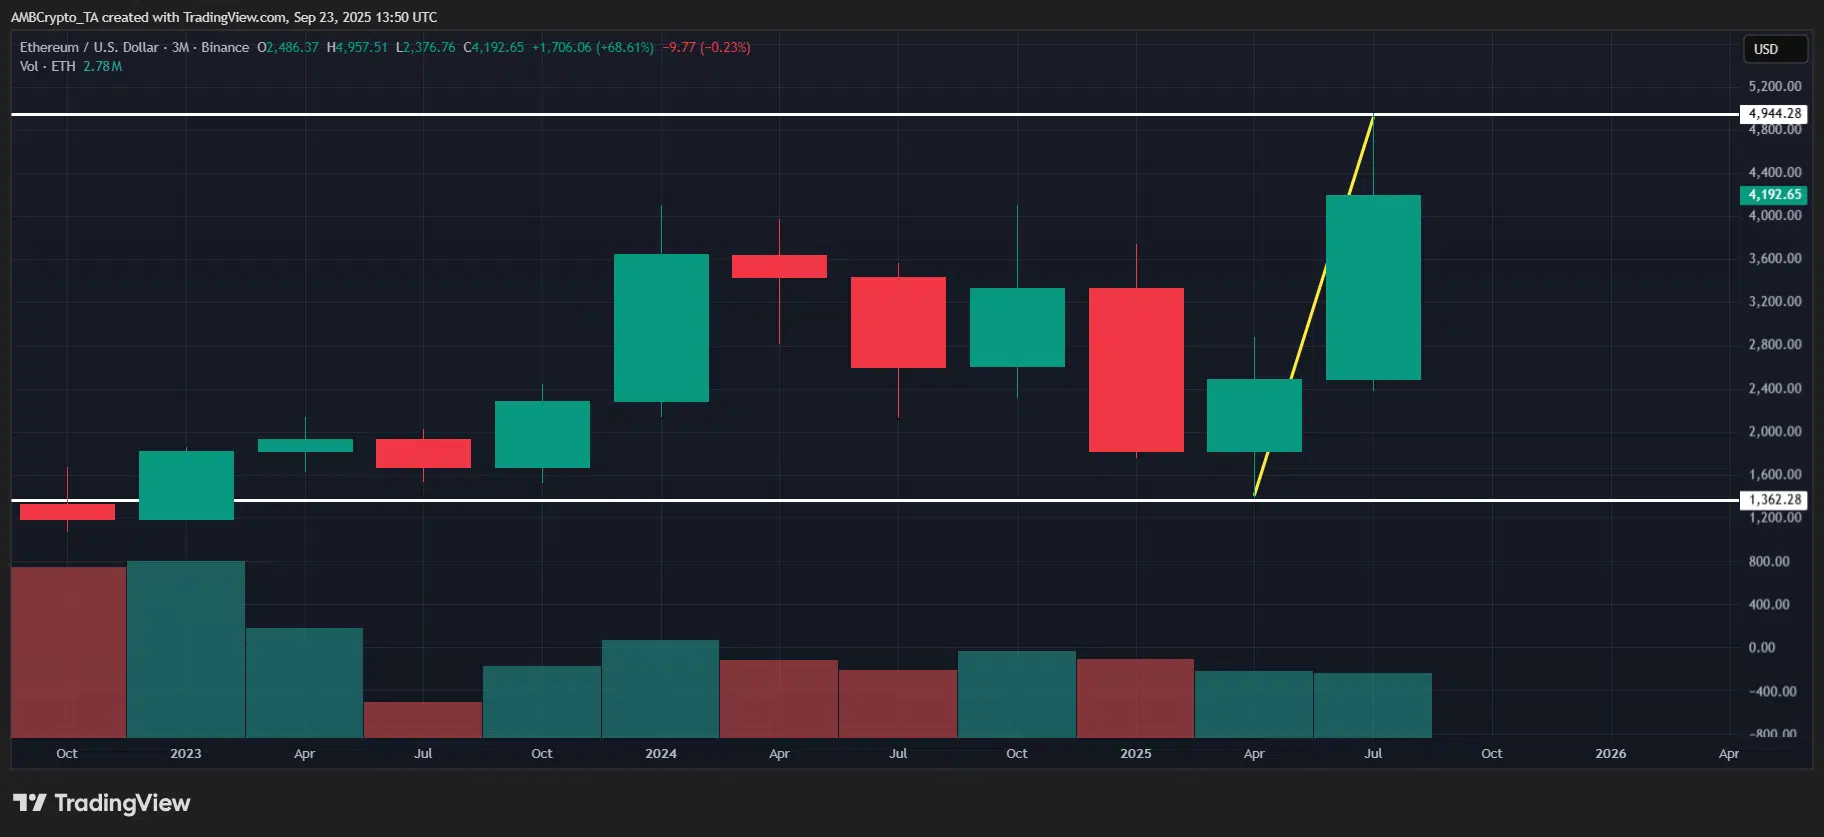This screenshot has width=1824, height=837.
Task: Click the 2023 label on the time axis
Action: click(x=186, y=753)
